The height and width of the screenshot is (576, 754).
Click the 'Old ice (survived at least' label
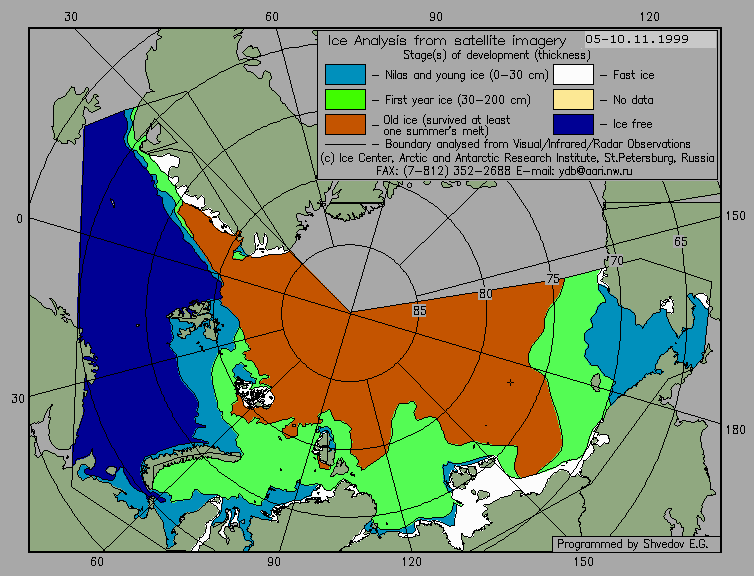point(446,120)
